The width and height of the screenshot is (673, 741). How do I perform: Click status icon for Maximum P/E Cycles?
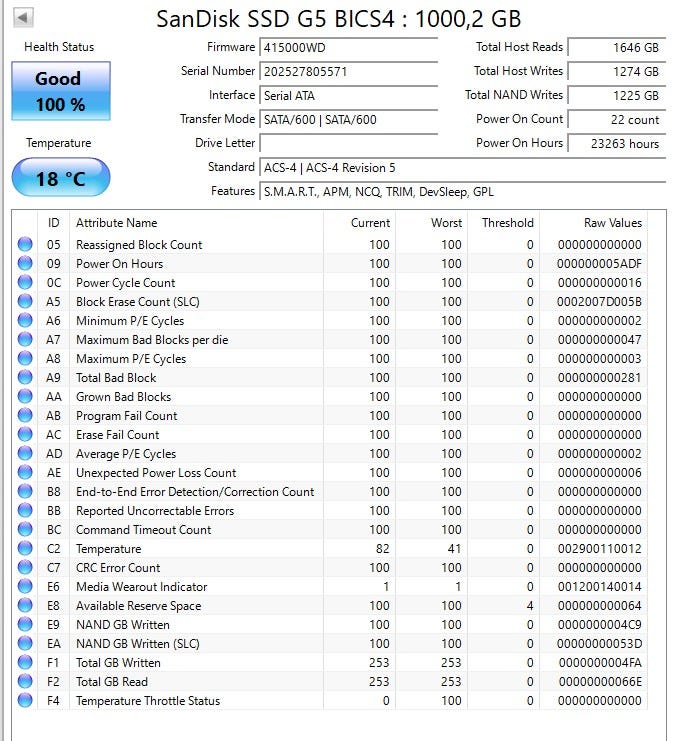(25, 358)
